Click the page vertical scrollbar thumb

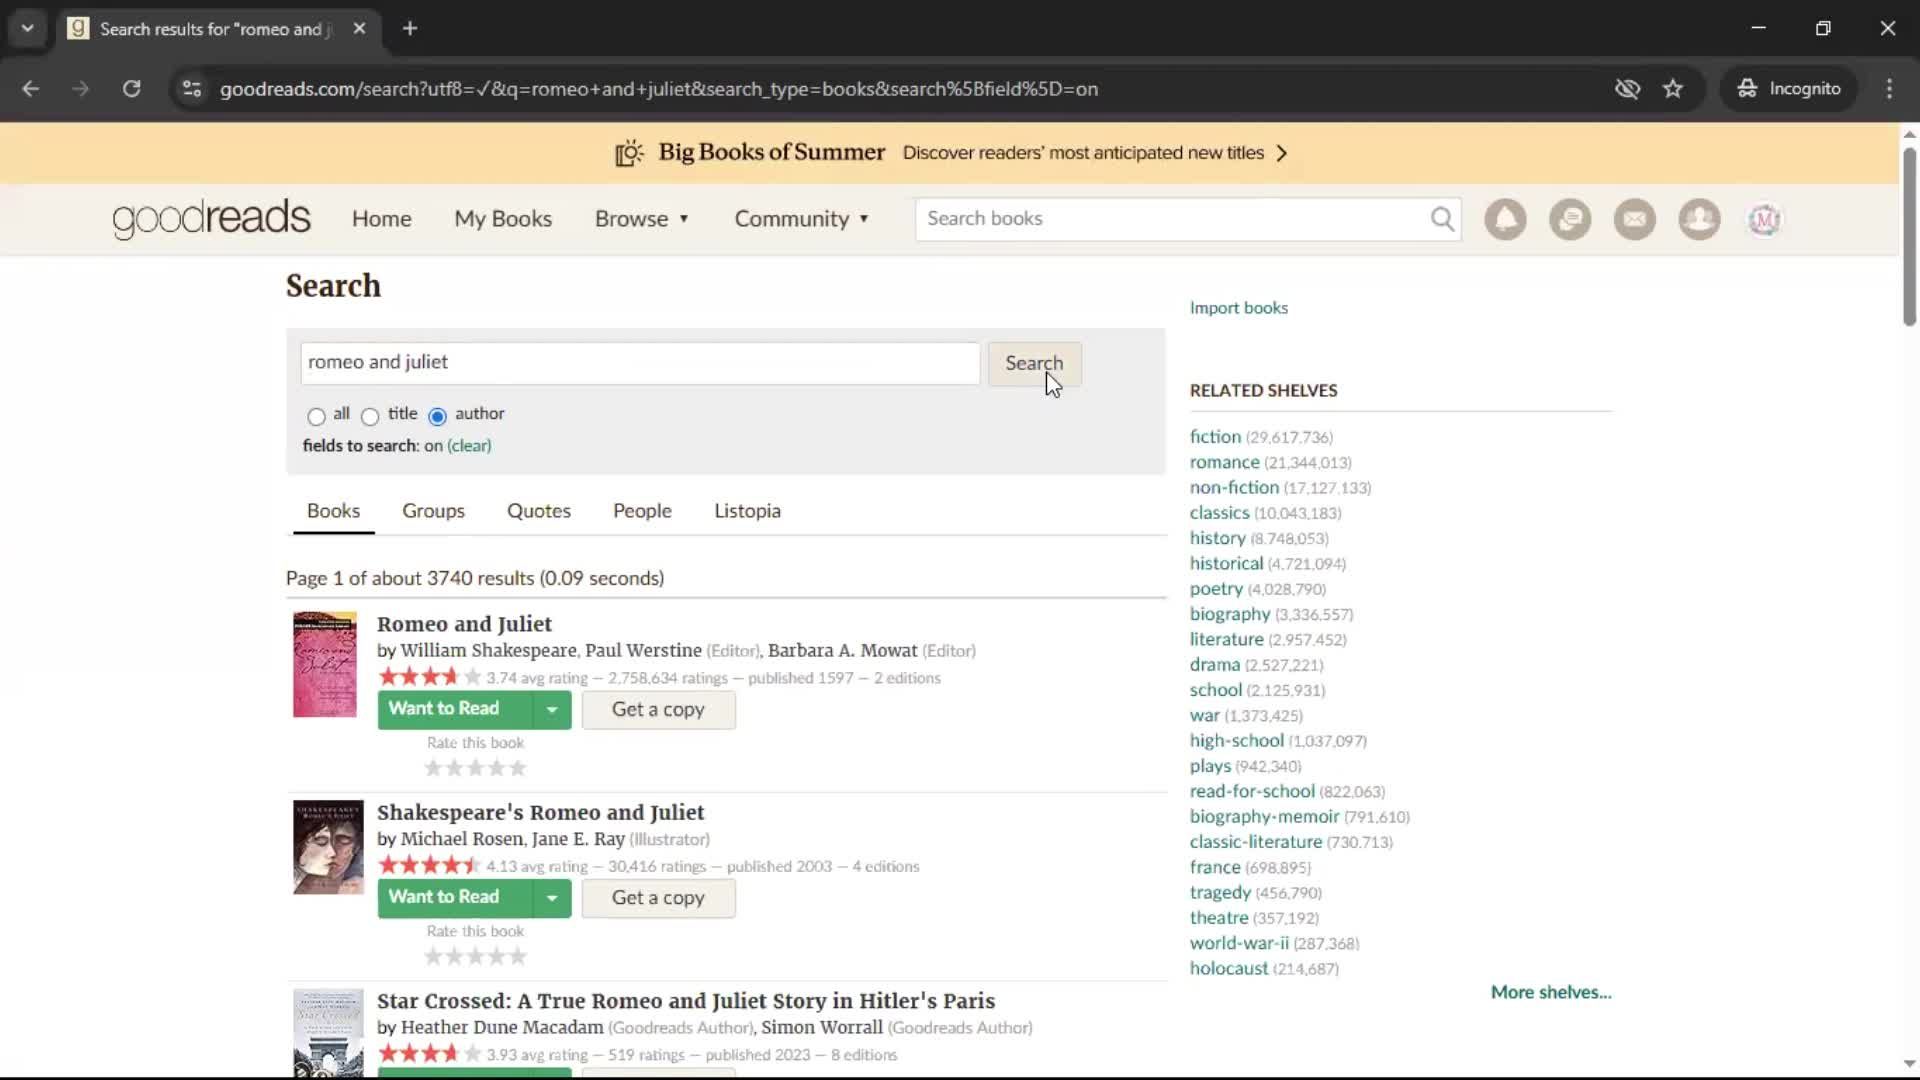pos(1909,236)
